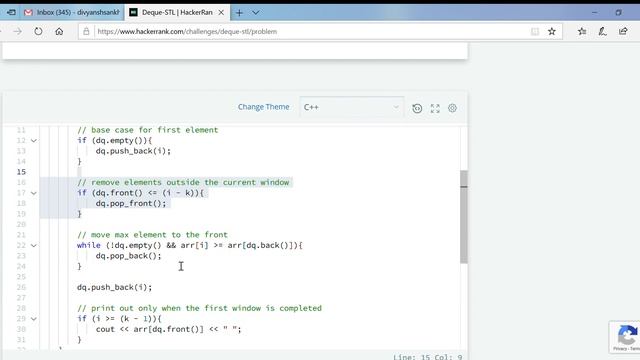Screen dimensions: 640x360
Task: Open a new browser tab
Action: [x=239, y=13]
